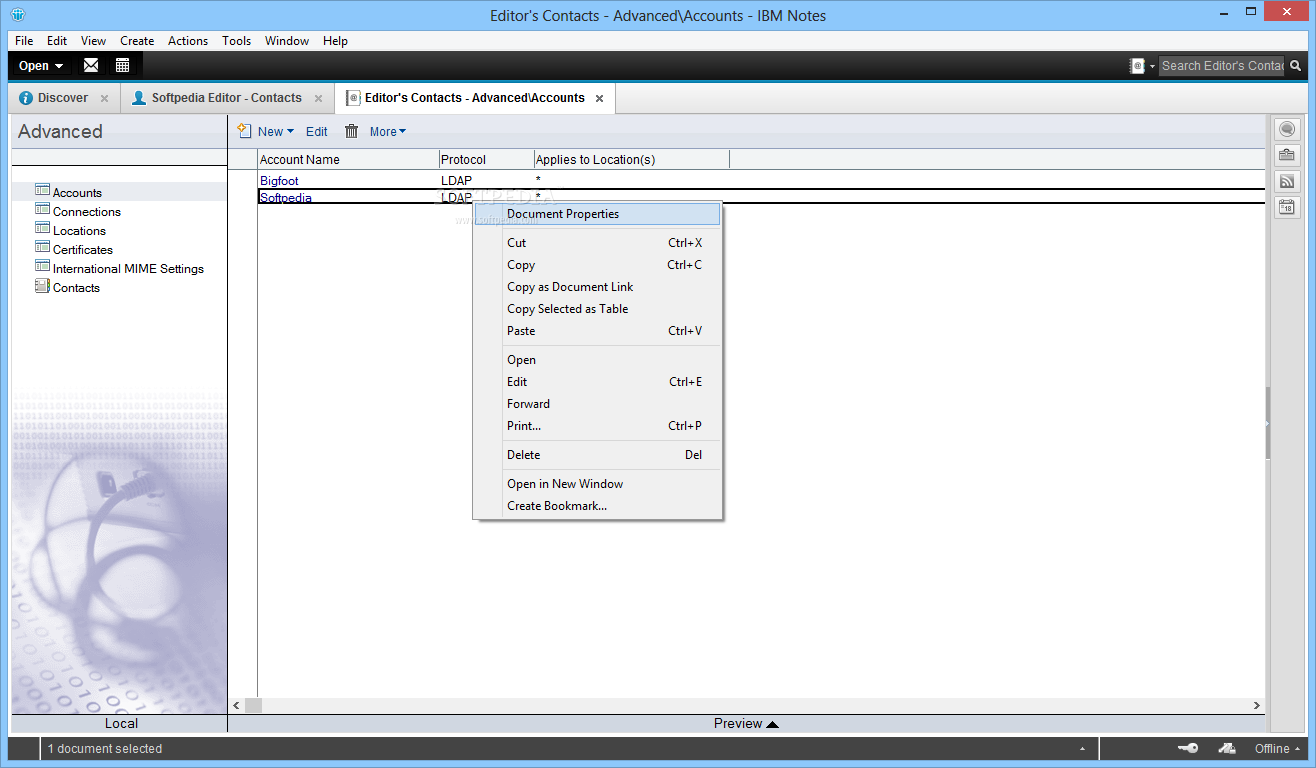
Task: Click the search magnifier icon
Action: coord(1296,66)
